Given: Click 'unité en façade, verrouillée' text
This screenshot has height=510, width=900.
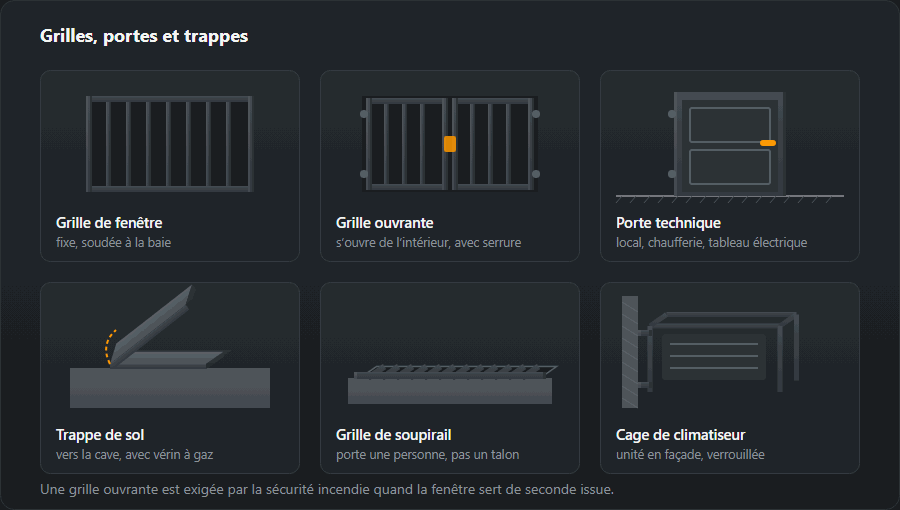Looking at the screenshot, I should pos(690,455).
